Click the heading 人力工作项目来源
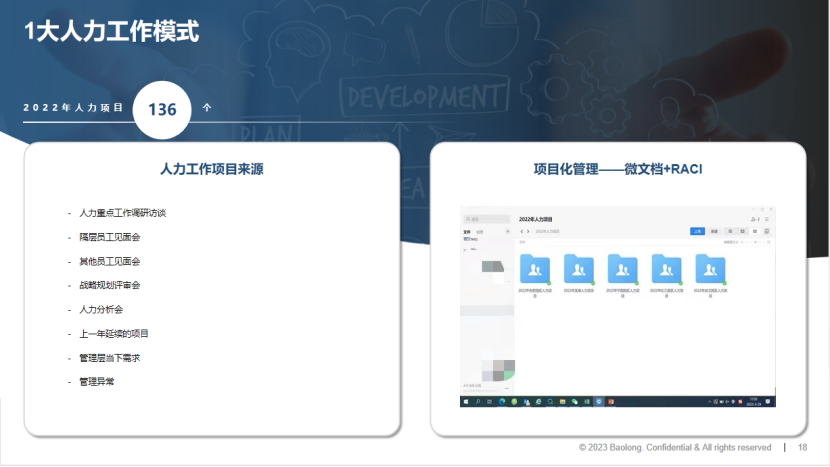The image size is (830, 467). tap(212, 169)
